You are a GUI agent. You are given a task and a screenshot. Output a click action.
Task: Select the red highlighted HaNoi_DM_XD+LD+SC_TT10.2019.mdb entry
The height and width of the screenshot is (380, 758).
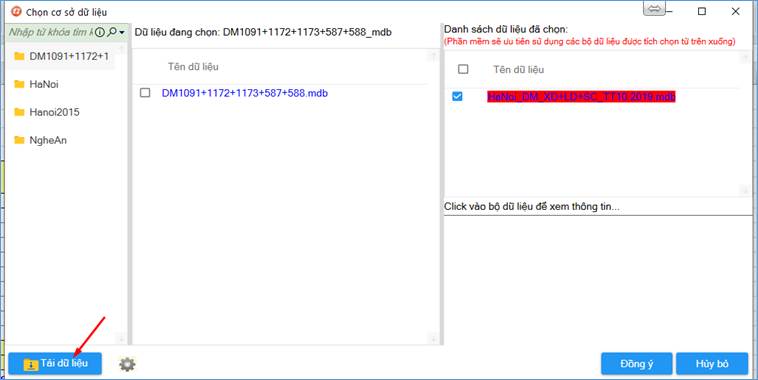point(581,97)
